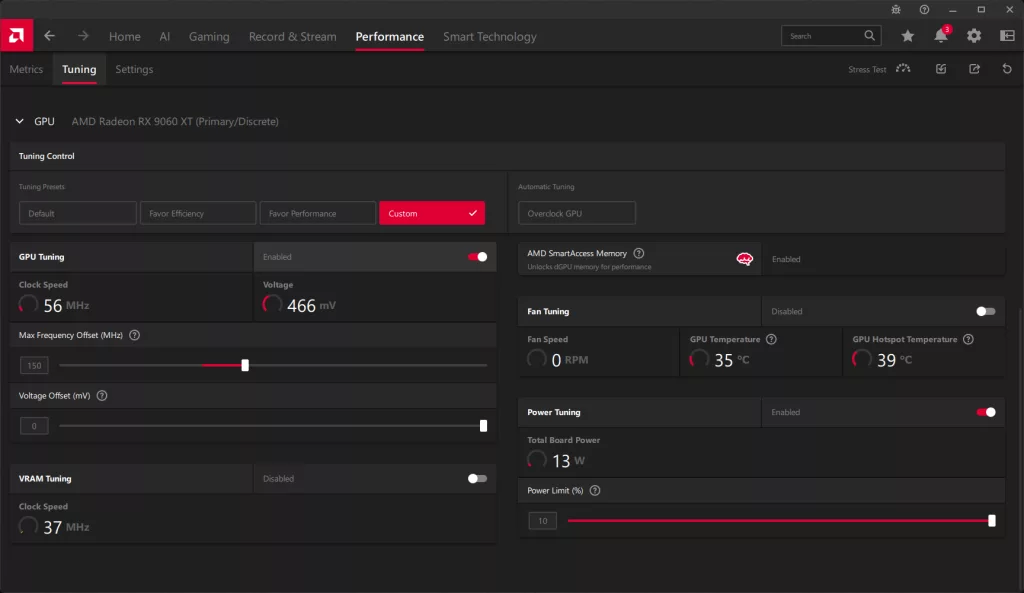The width and height of the screenshot is (1024, 593).
Task: Disable the Power Tuning toggle
Action: tap(985, 412)
